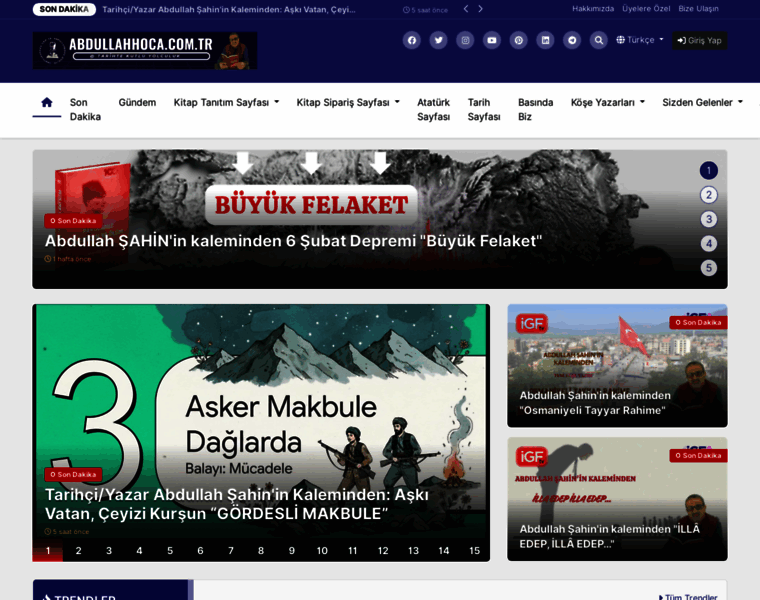Go to the home icon in navbar
The height and width of the screenshot is (600, 760).
coord(46,102)
